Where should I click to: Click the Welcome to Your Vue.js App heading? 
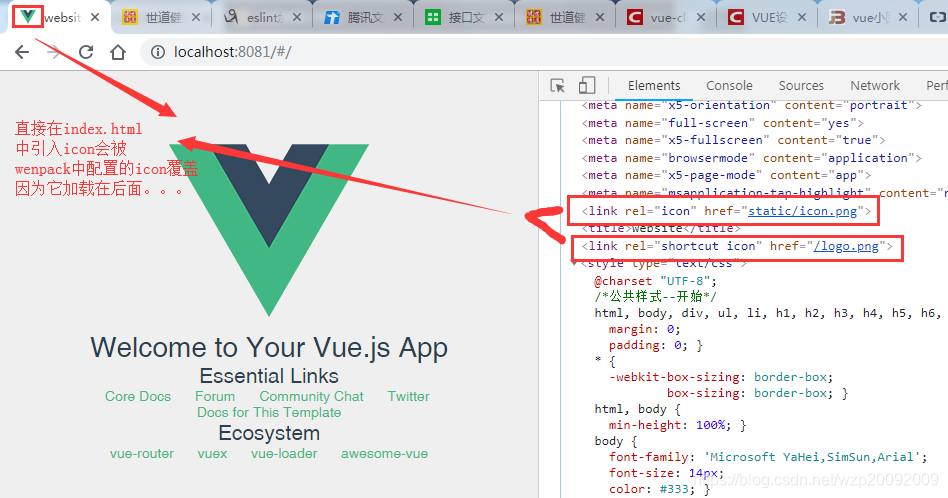pyautogui.click(x=269, y=348)
